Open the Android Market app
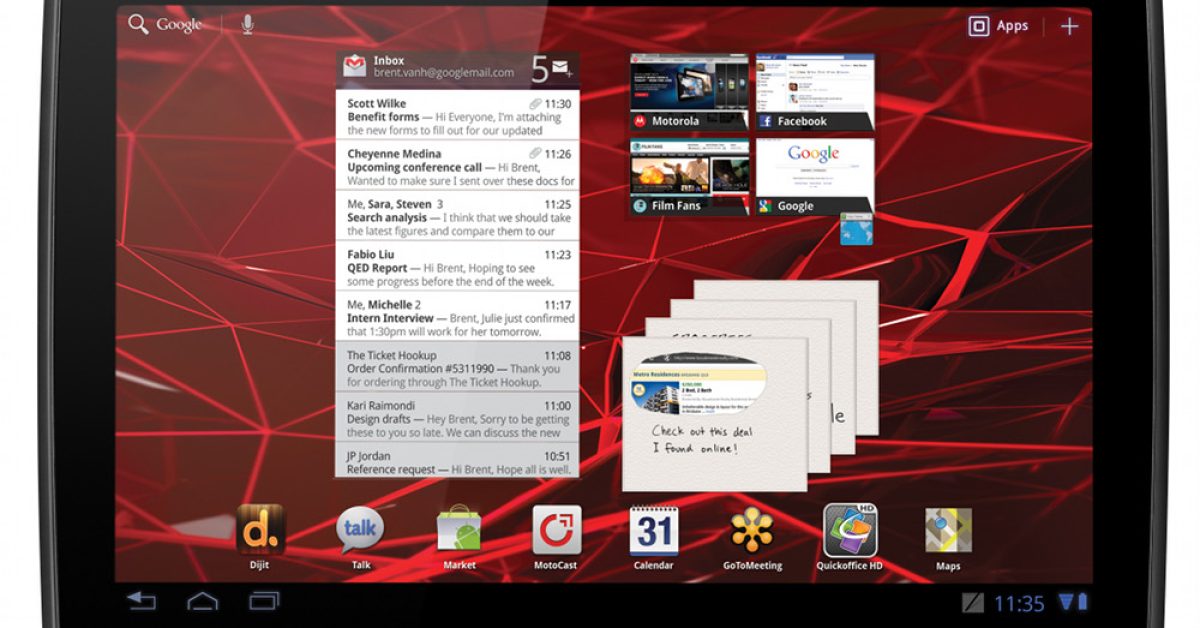This screenshot has height=628, width=1200. [459, 531]
